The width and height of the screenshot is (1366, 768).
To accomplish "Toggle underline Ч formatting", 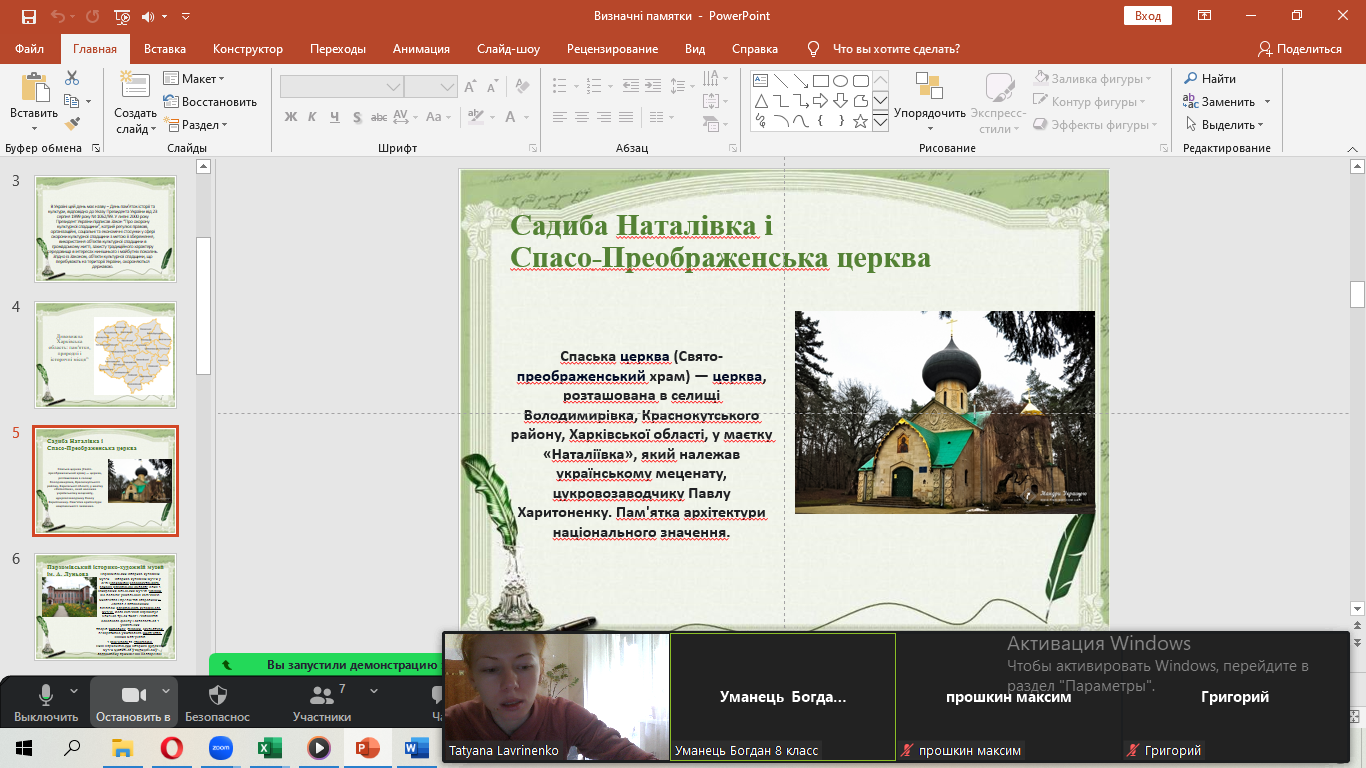I will (335, 117).
